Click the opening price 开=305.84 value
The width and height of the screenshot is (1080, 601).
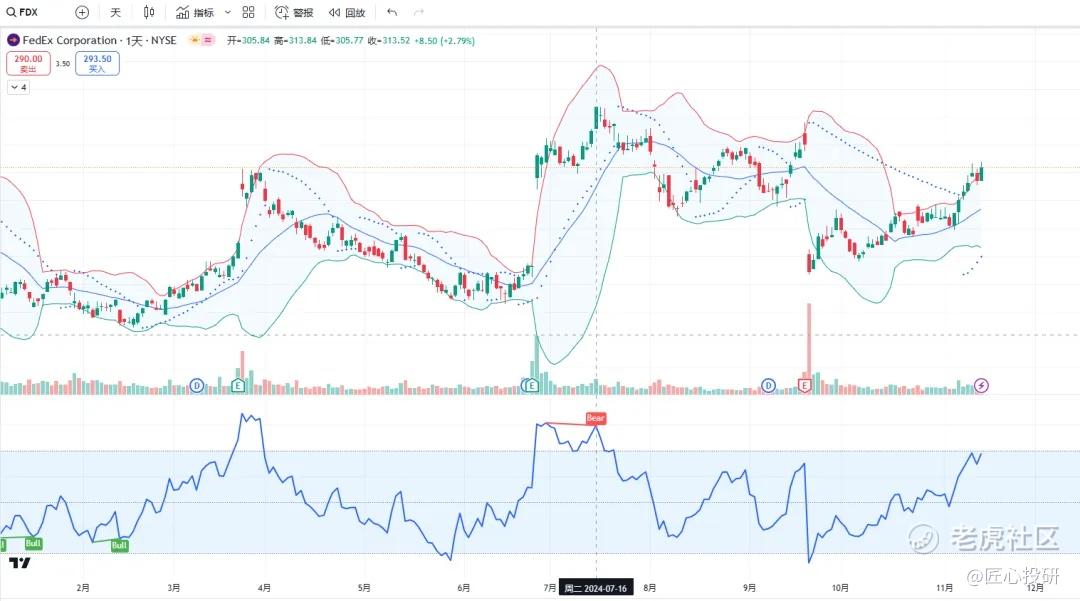[x=249, y=41]
